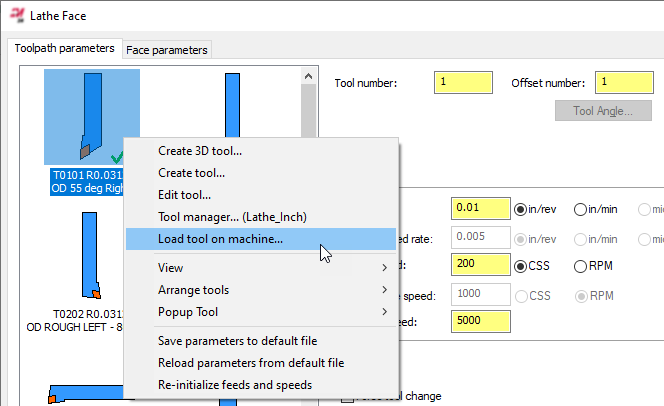Select in/min radio for feed rate 0.01

[580, 210]
